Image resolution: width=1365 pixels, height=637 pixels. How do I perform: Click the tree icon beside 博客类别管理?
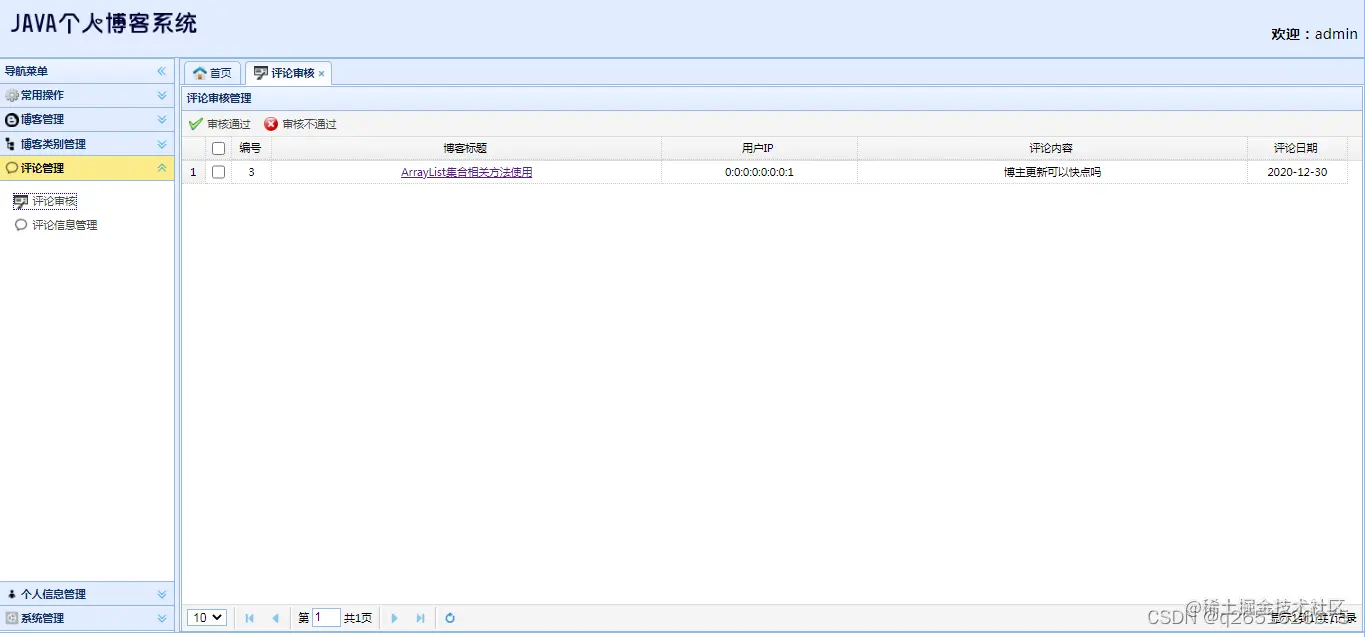click(x=12, y=144)
